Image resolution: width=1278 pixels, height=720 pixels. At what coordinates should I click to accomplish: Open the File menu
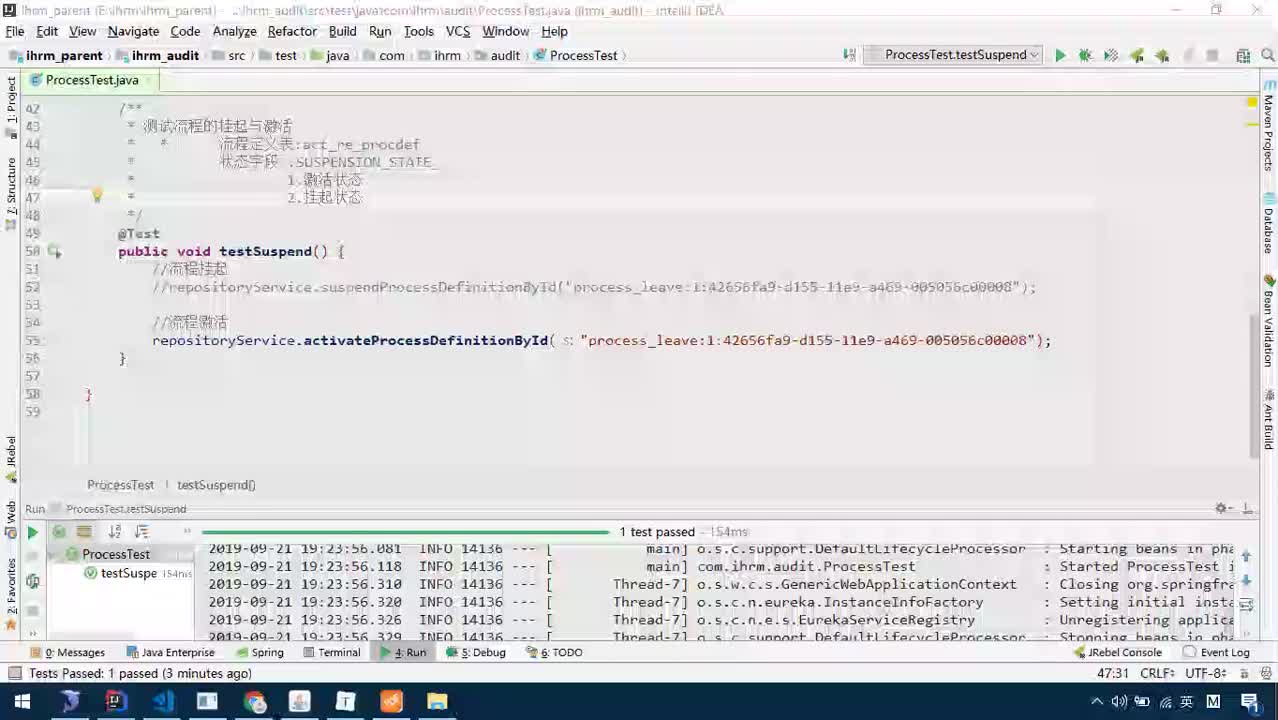click(x=15, y=31)
